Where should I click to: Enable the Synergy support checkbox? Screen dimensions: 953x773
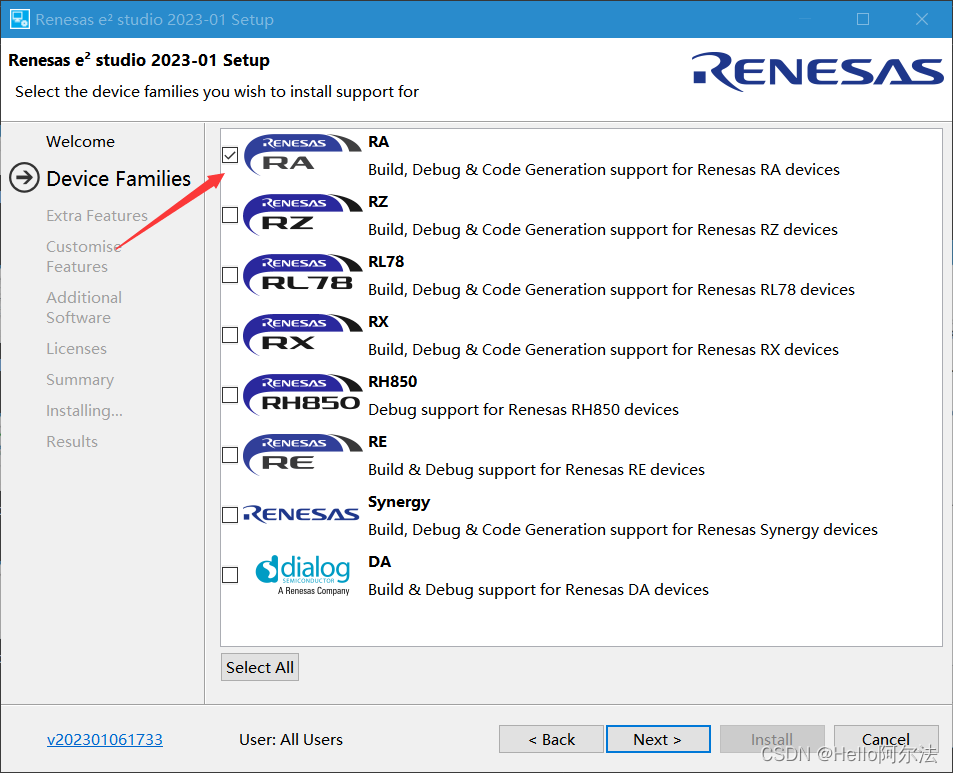tap(230, 515)
